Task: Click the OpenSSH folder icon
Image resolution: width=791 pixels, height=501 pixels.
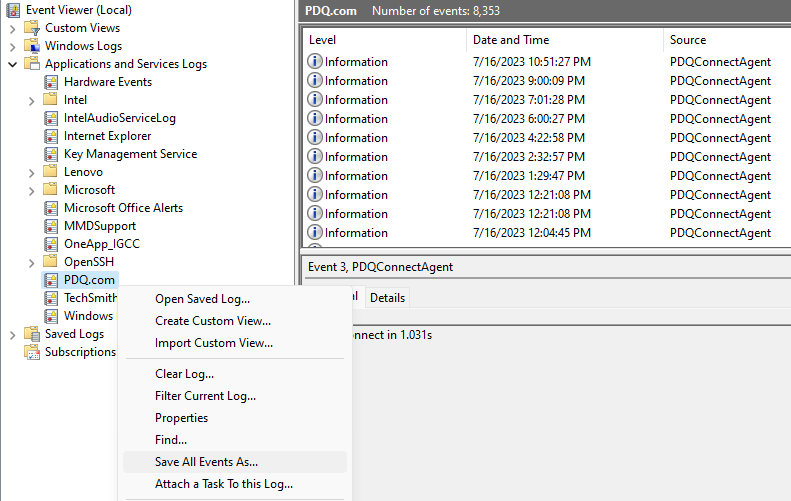Action: [x=50, y=261]
